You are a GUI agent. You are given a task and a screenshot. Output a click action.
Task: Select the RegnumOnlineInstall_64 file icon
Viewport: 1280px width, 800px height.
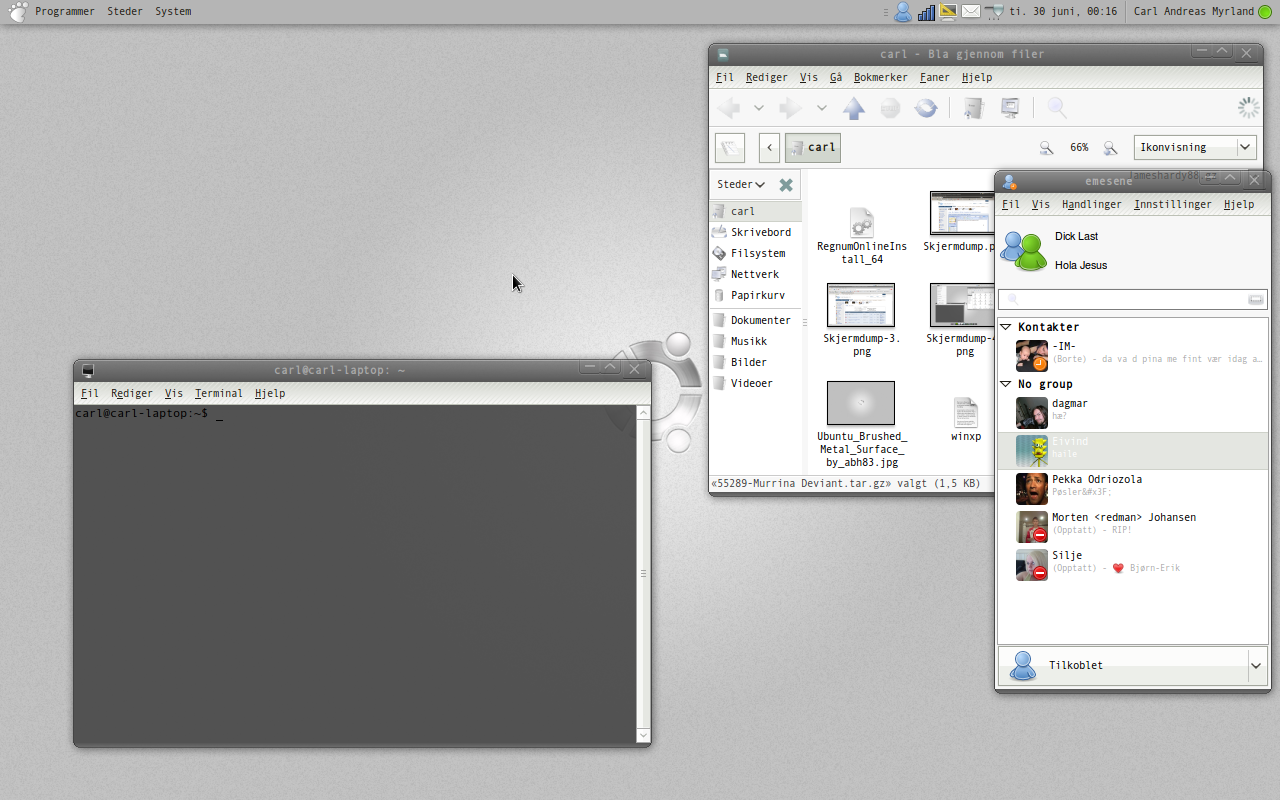[x=861, y=222]
